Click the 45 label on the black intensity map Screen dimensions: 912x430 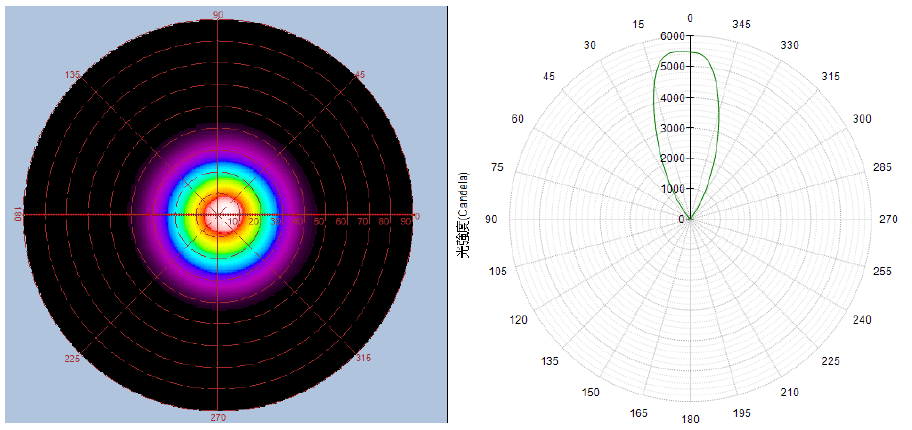360,74
